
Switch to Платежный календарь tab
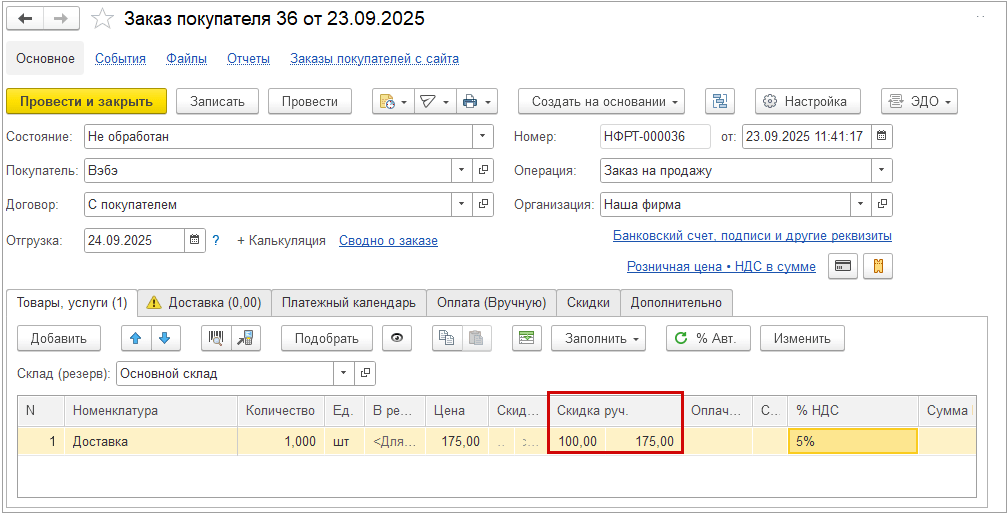coord(349,302)
